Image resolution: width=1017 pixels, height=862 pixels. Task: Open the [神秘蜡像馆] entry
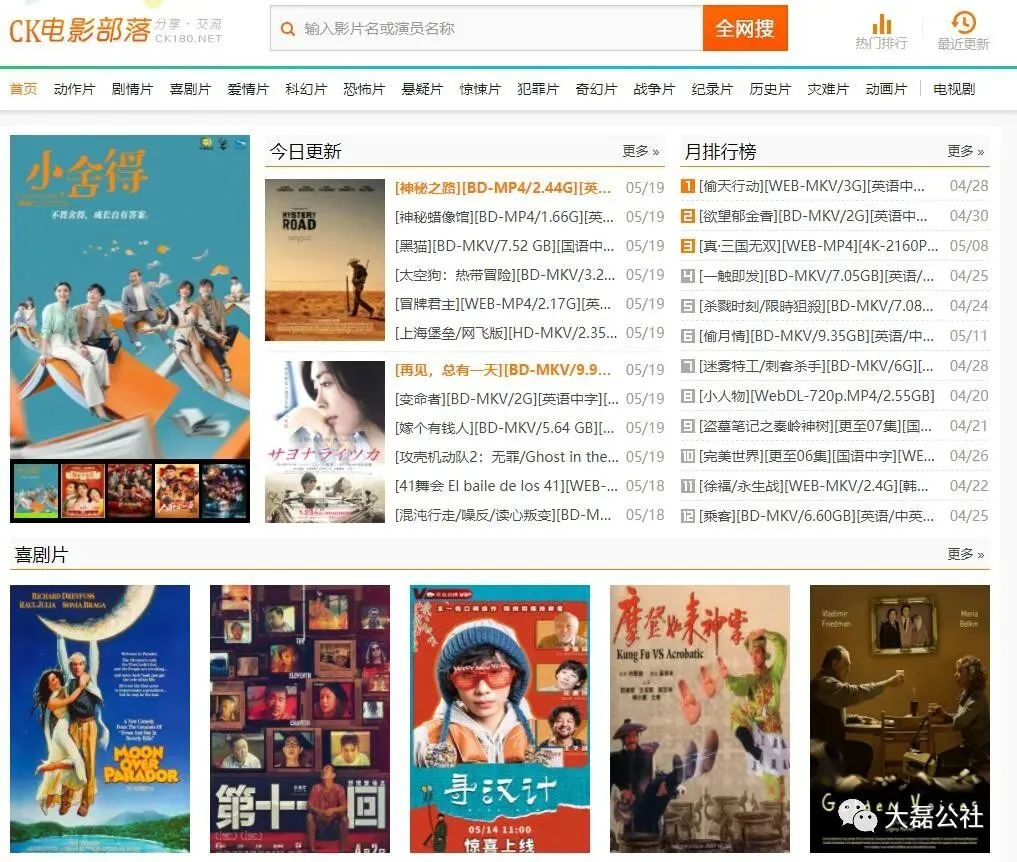505,217
